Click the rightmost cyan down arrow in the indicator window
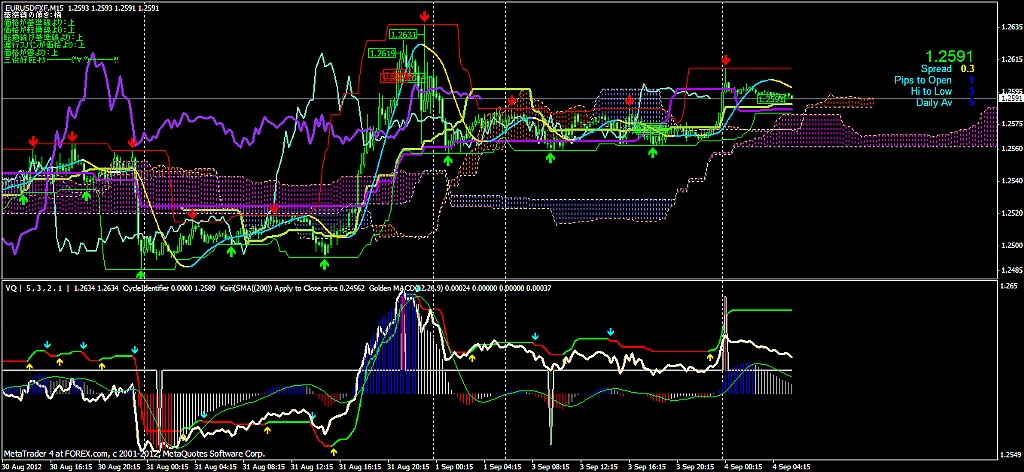The width and height of the screenshot is (1024, 472). tap(611, 331)
